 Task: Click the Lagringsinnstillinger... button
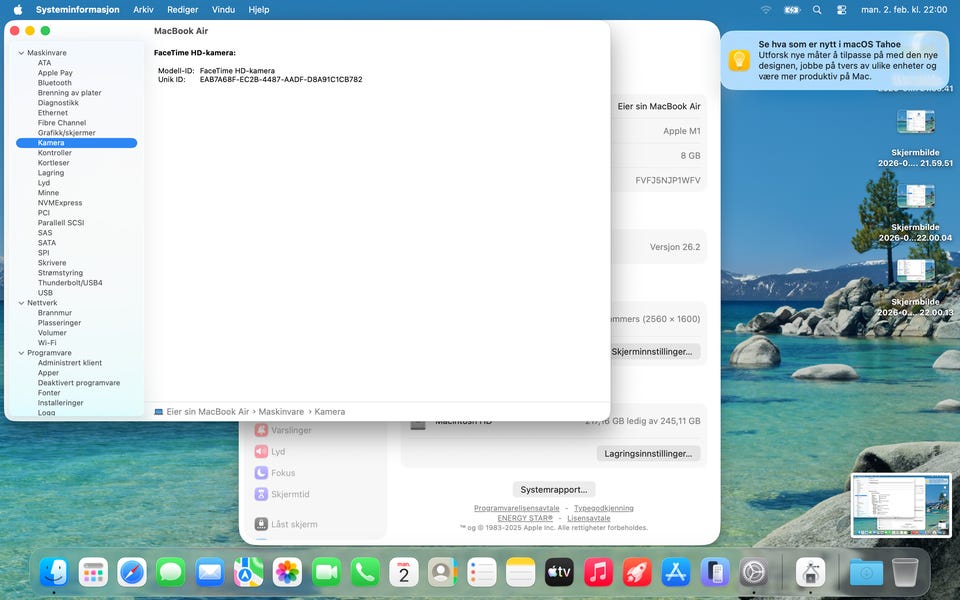coord(648,453)
